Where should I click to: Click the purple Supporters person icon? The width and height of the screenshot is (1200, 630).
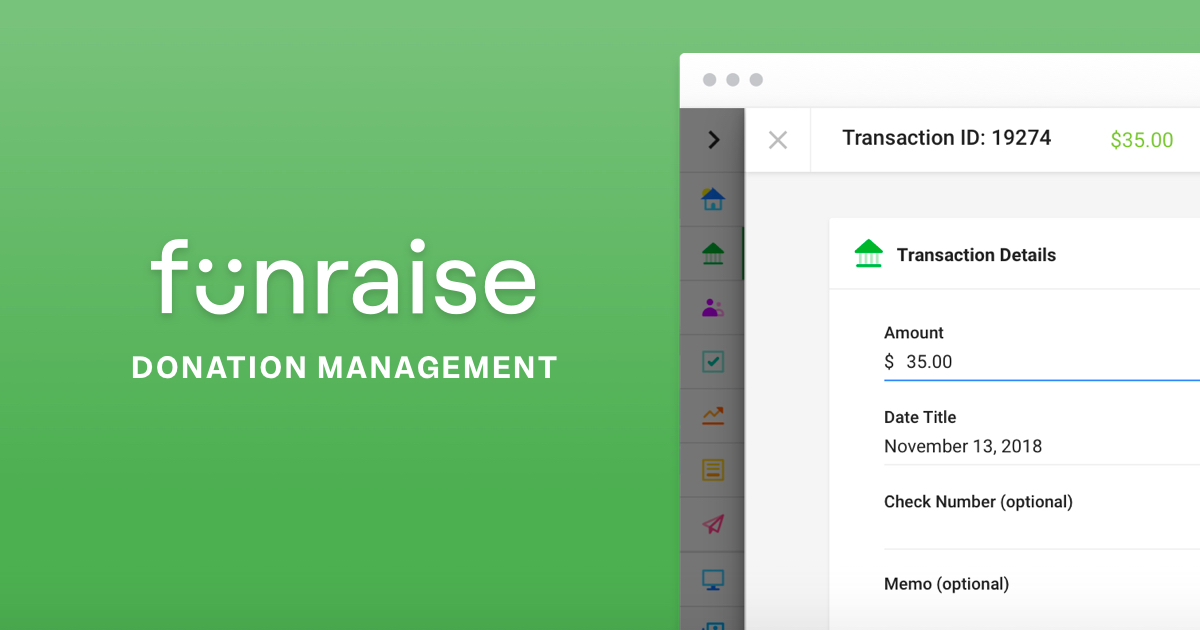(711, 307)
